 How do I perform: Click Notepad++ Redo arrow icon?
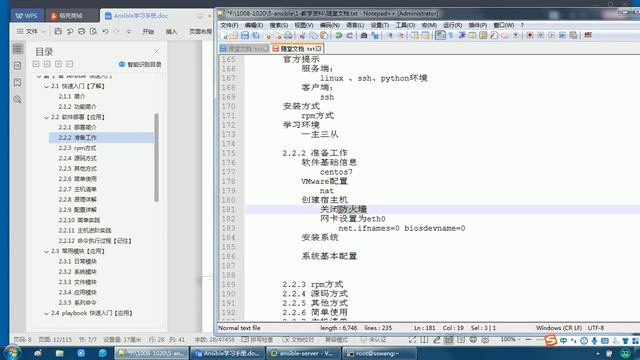[x=350, y=36]
